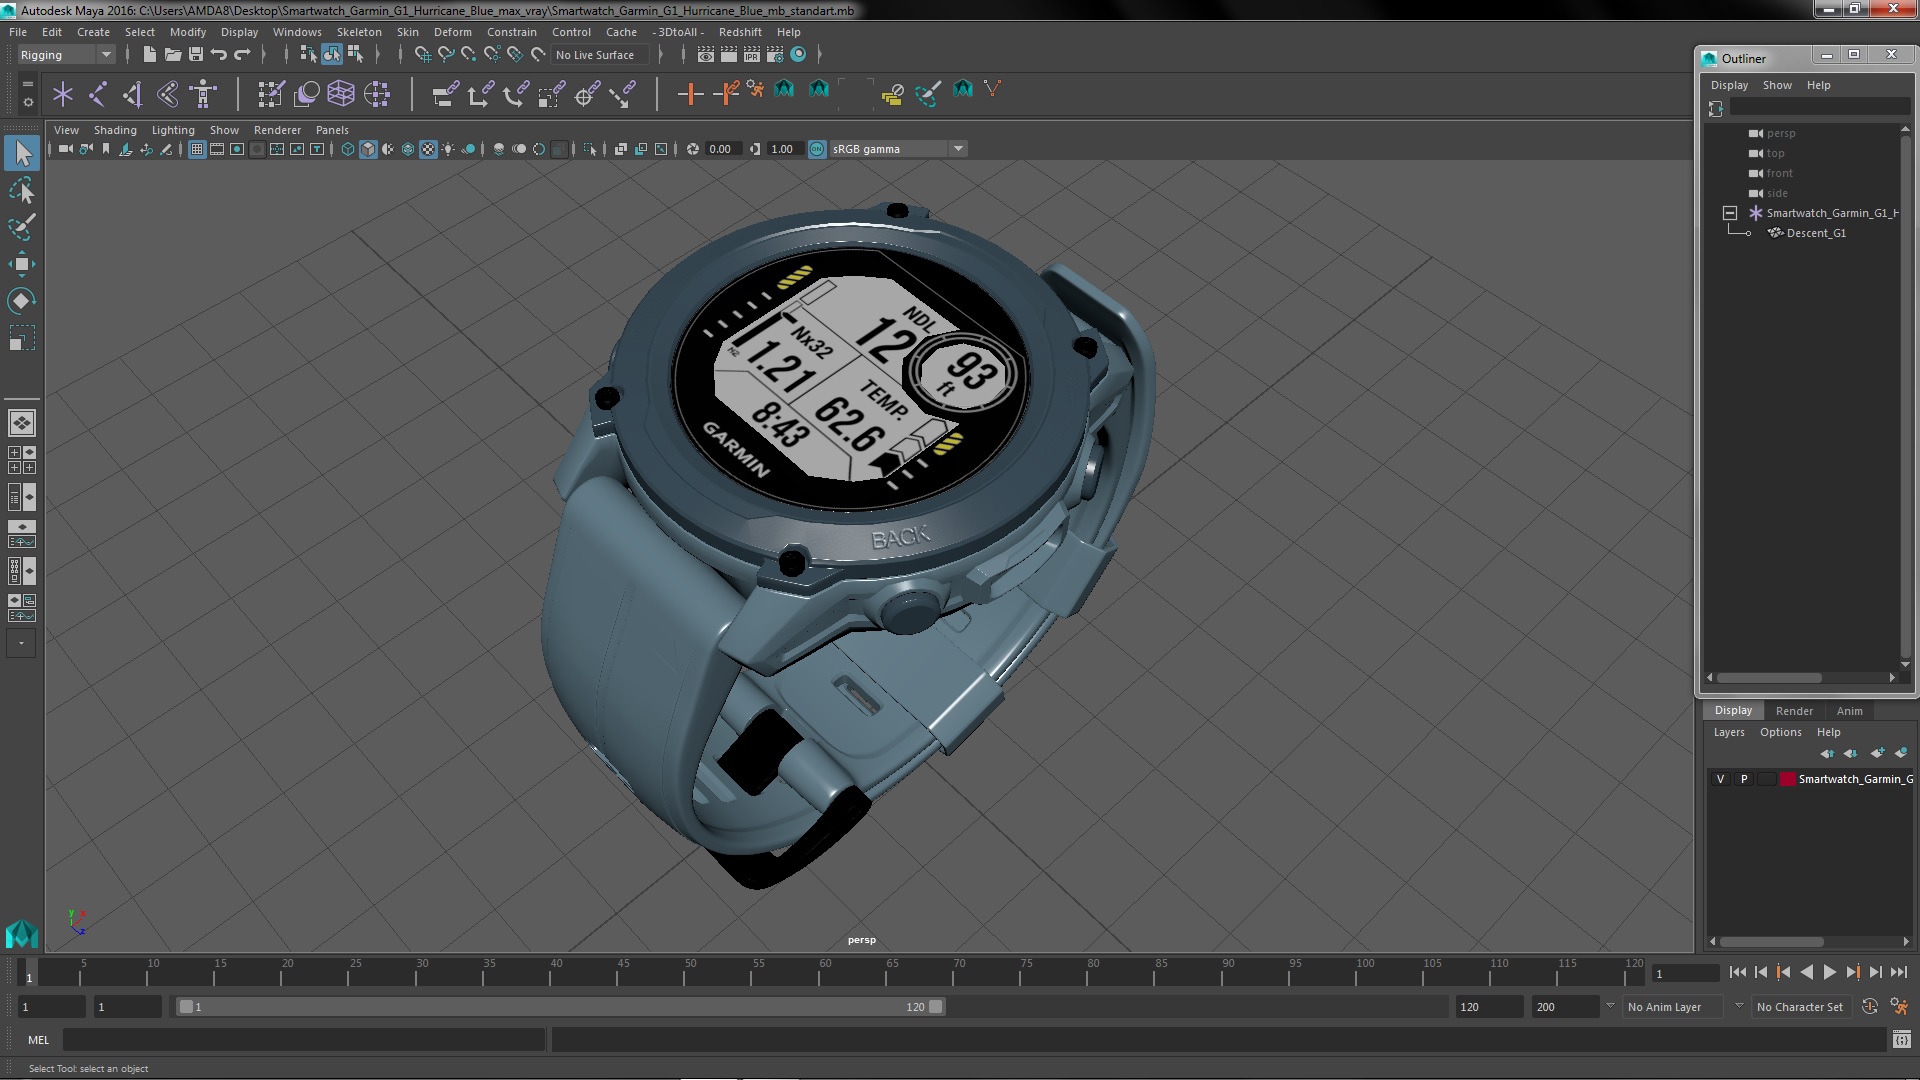Redo the last action from the toolbar

click(x=242, y=55)
